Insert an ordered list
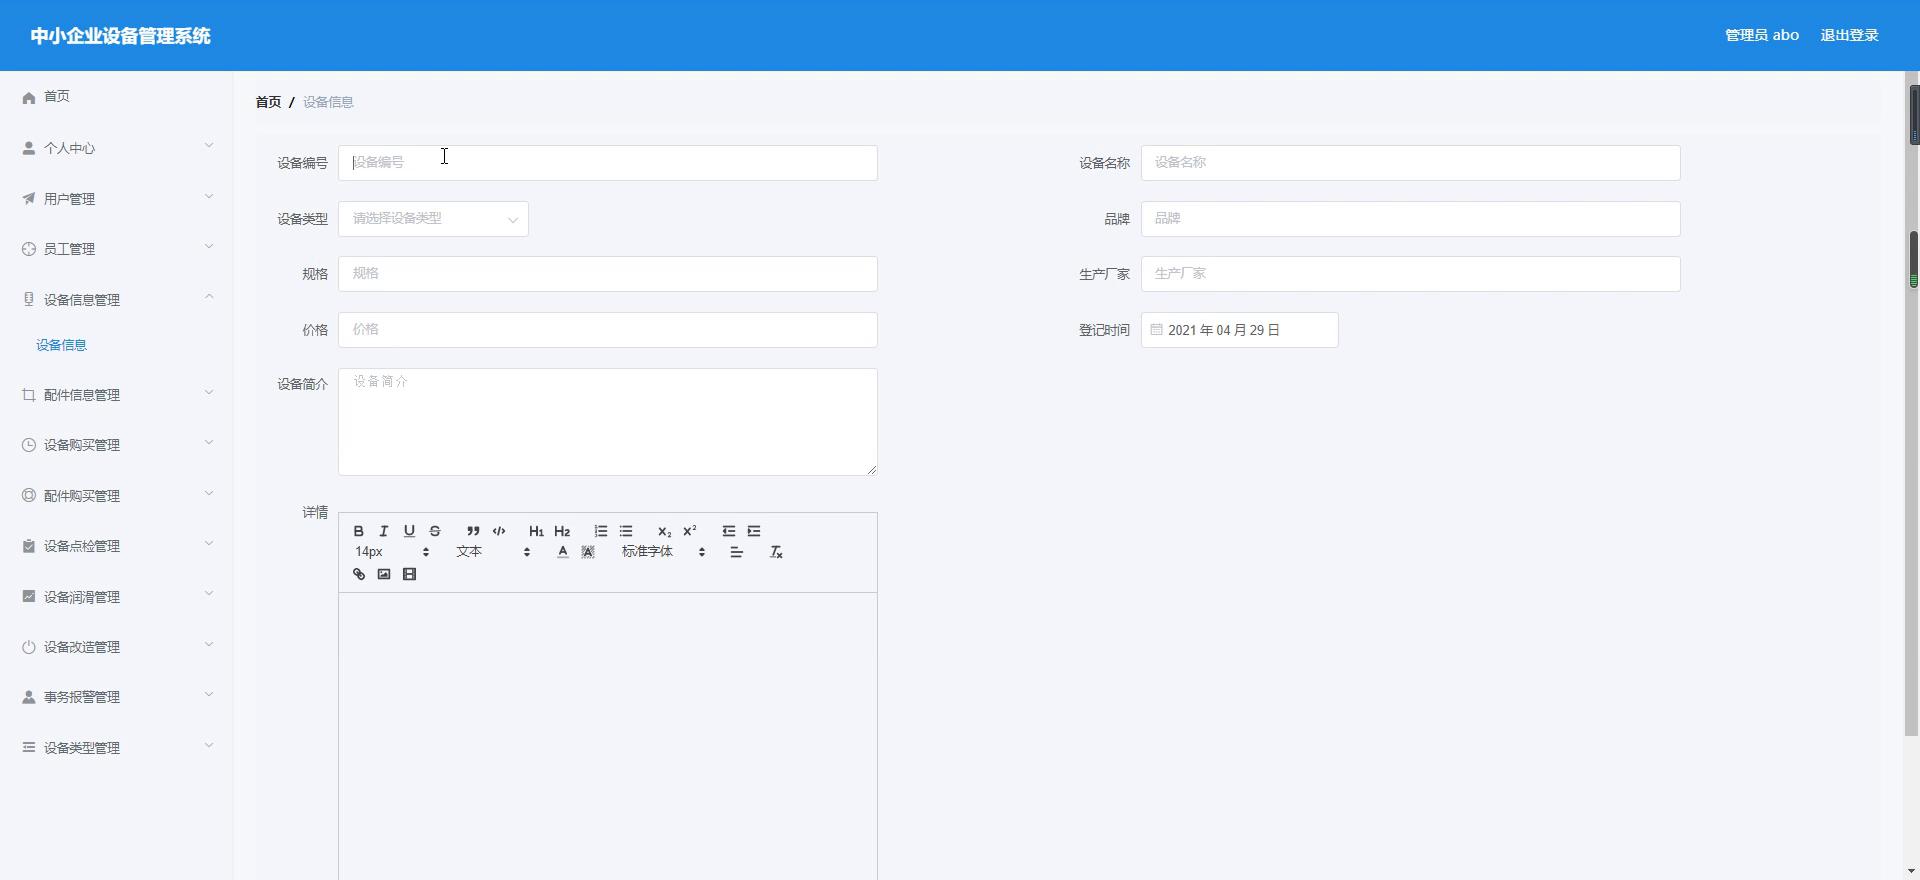 coord(601,531)
